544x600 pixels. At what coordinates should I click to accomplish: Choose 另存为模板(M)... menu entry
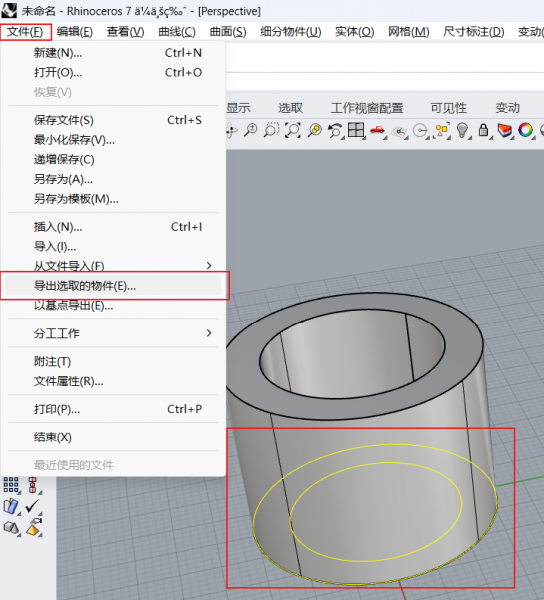114,199
